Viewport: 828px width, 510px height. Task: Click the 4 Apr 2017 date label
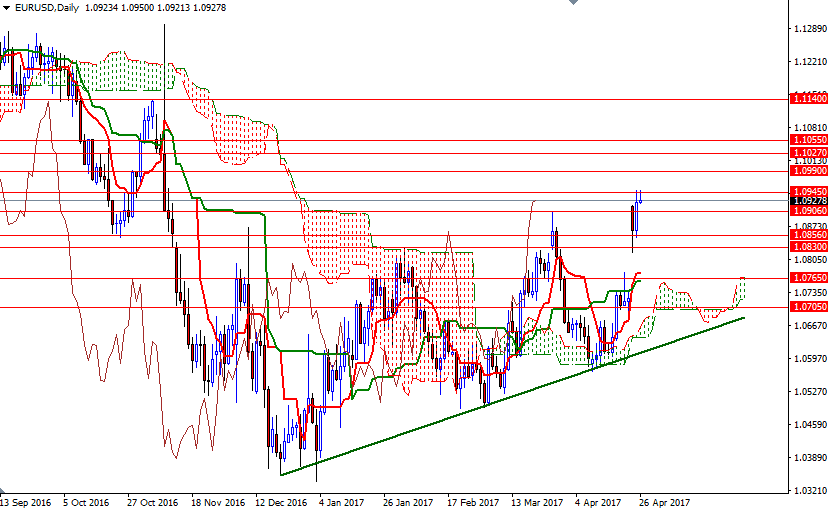[598, 503]
